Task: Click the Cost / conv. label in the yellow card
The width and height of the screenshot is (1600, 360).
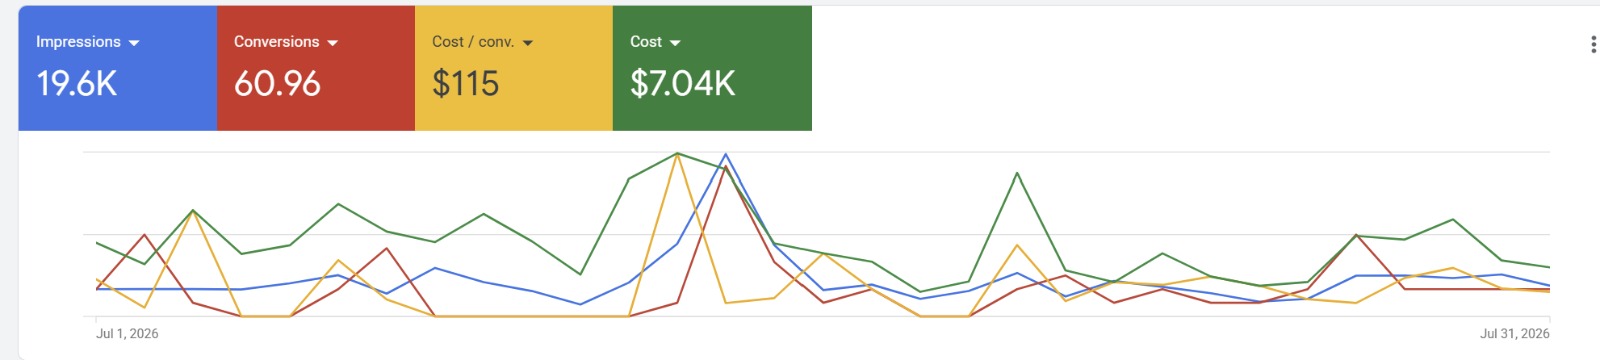Action: (x=473, y=42)
